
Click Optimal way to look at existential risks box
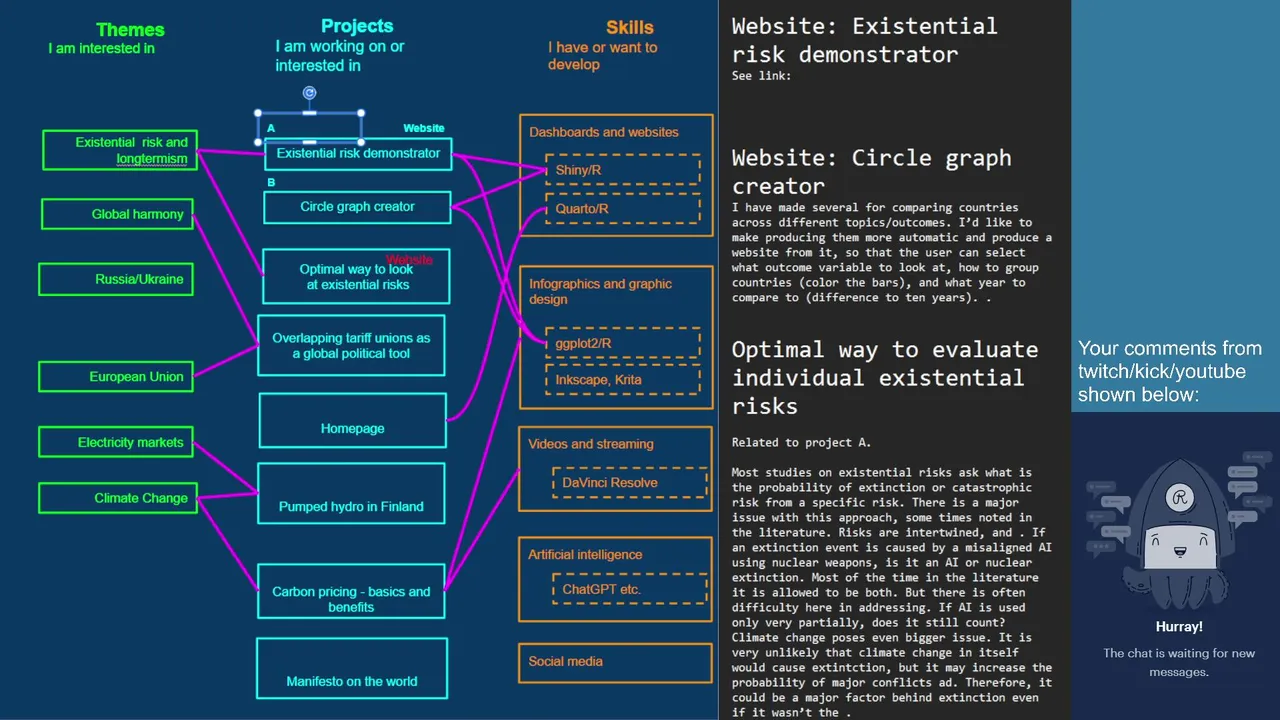(356, 276)
